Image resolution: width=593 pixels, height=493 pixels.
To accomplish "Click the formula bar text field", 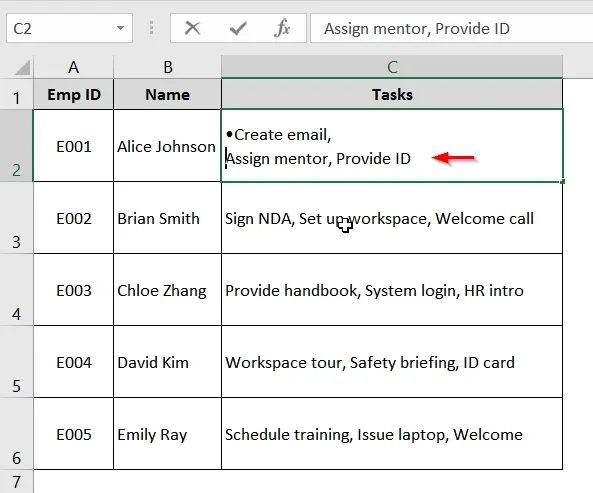I will click(x=452, y=28).
